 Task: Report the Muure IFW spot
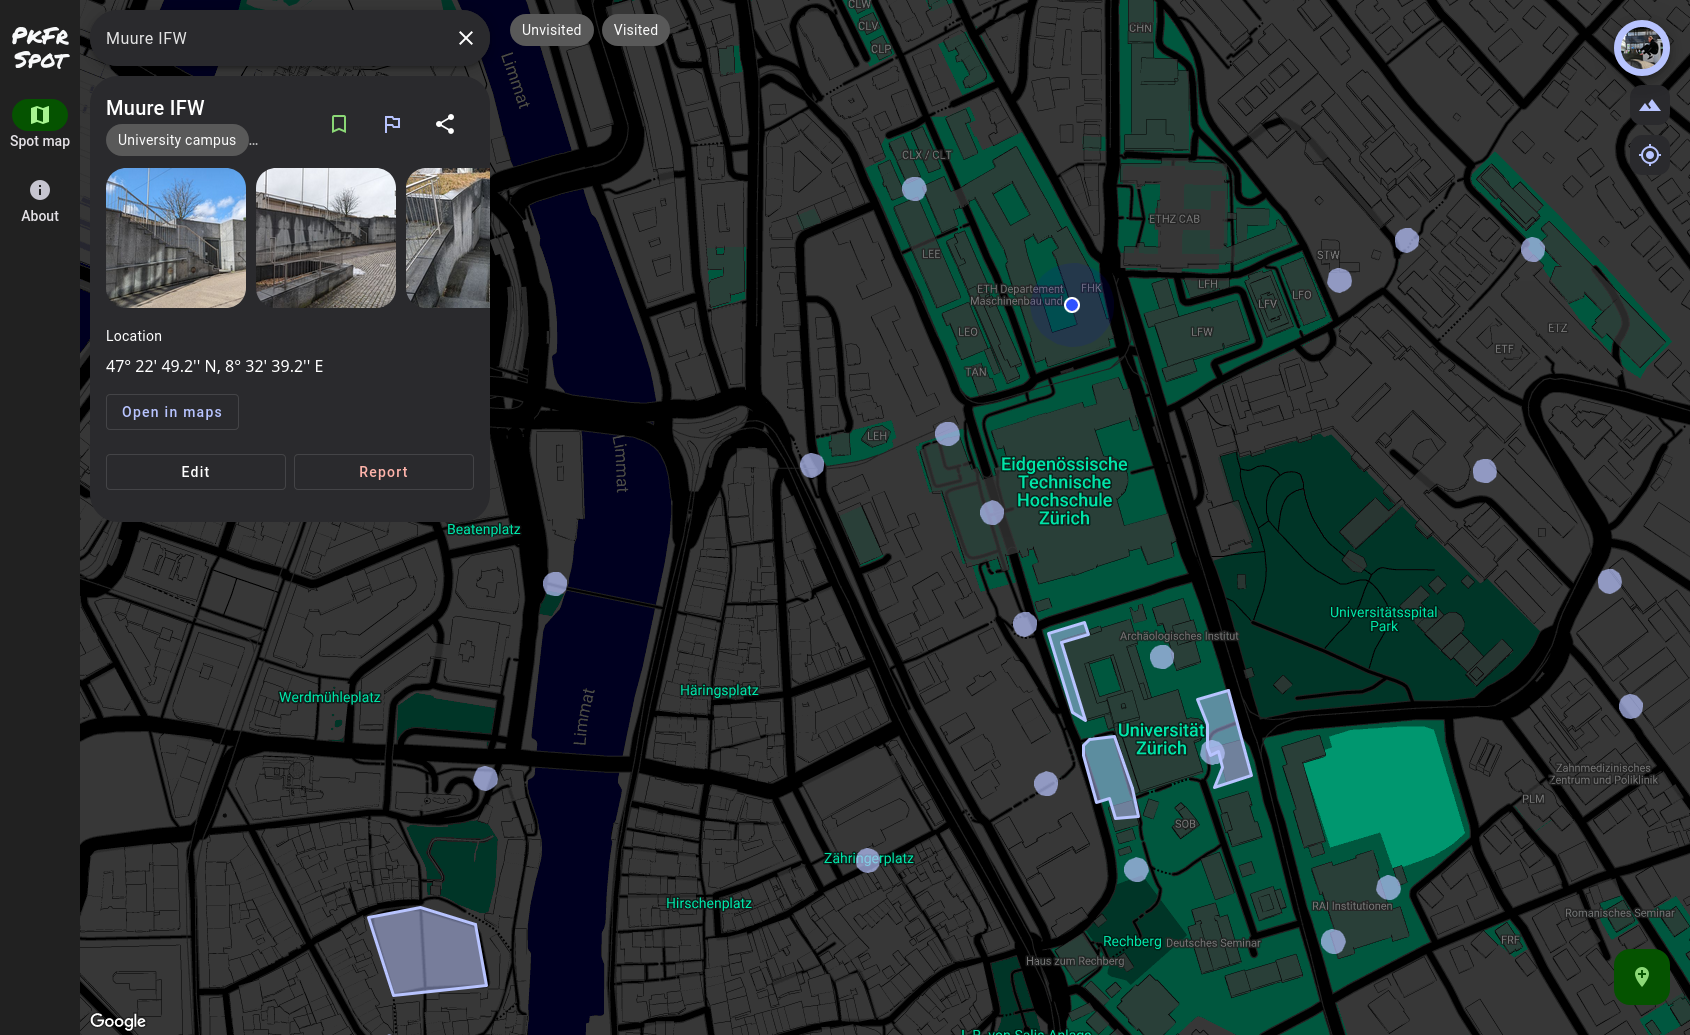coord(384,472)
